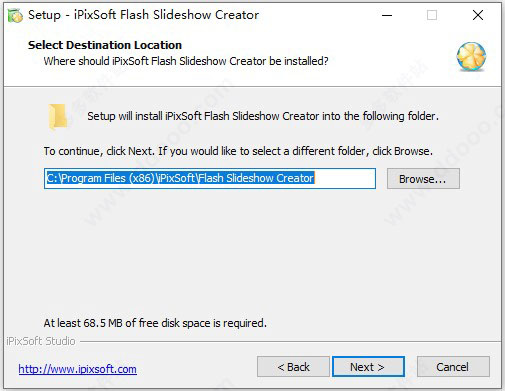Close the Setup dialog with the X
This screenshot has width=505, height=391.
pyautogui.click(x=478, y=15)
